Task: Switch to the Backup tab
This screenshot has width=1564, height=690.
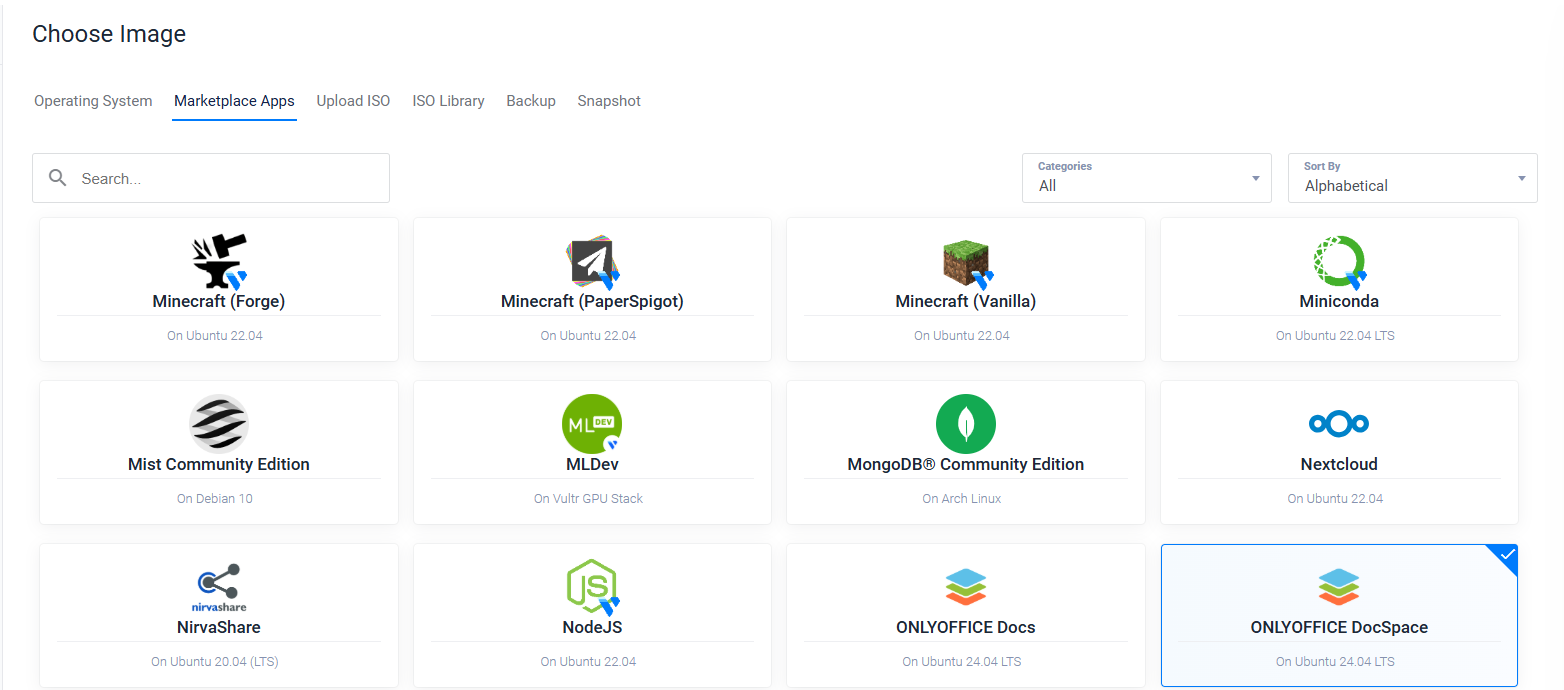Action: [x=531, y=101]
